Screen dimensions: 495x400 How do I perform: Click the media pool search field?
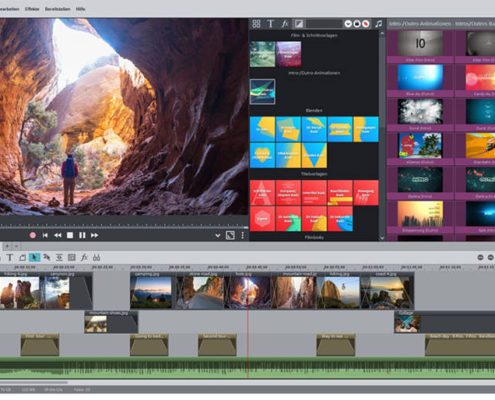(324, 24)
